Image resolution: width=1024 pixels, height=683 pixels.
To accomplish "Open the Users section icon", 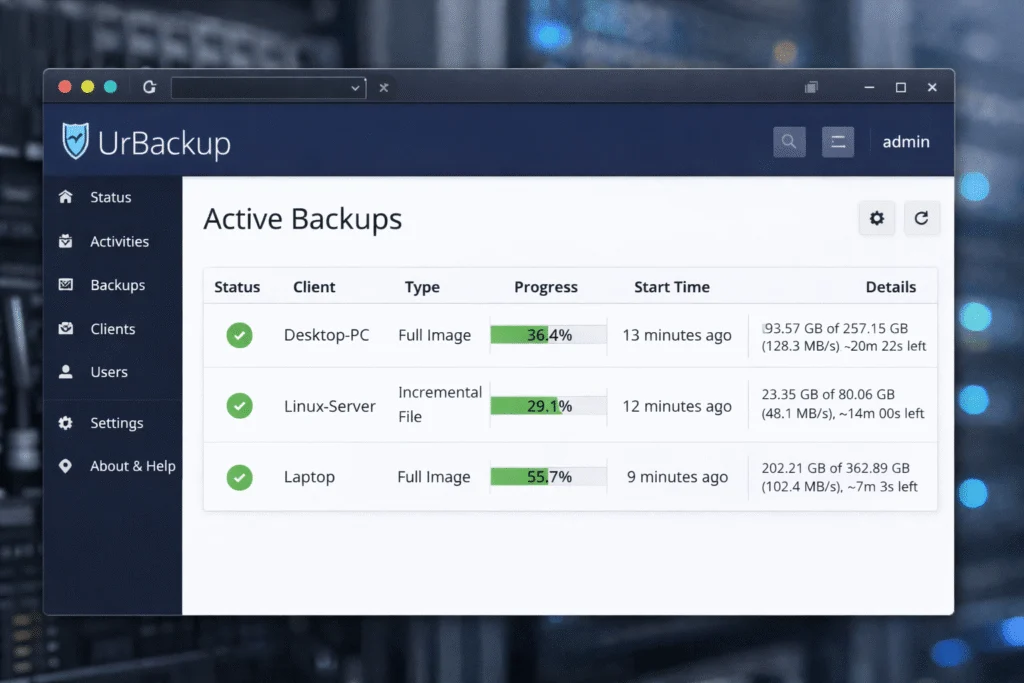I will coord(67,372).
